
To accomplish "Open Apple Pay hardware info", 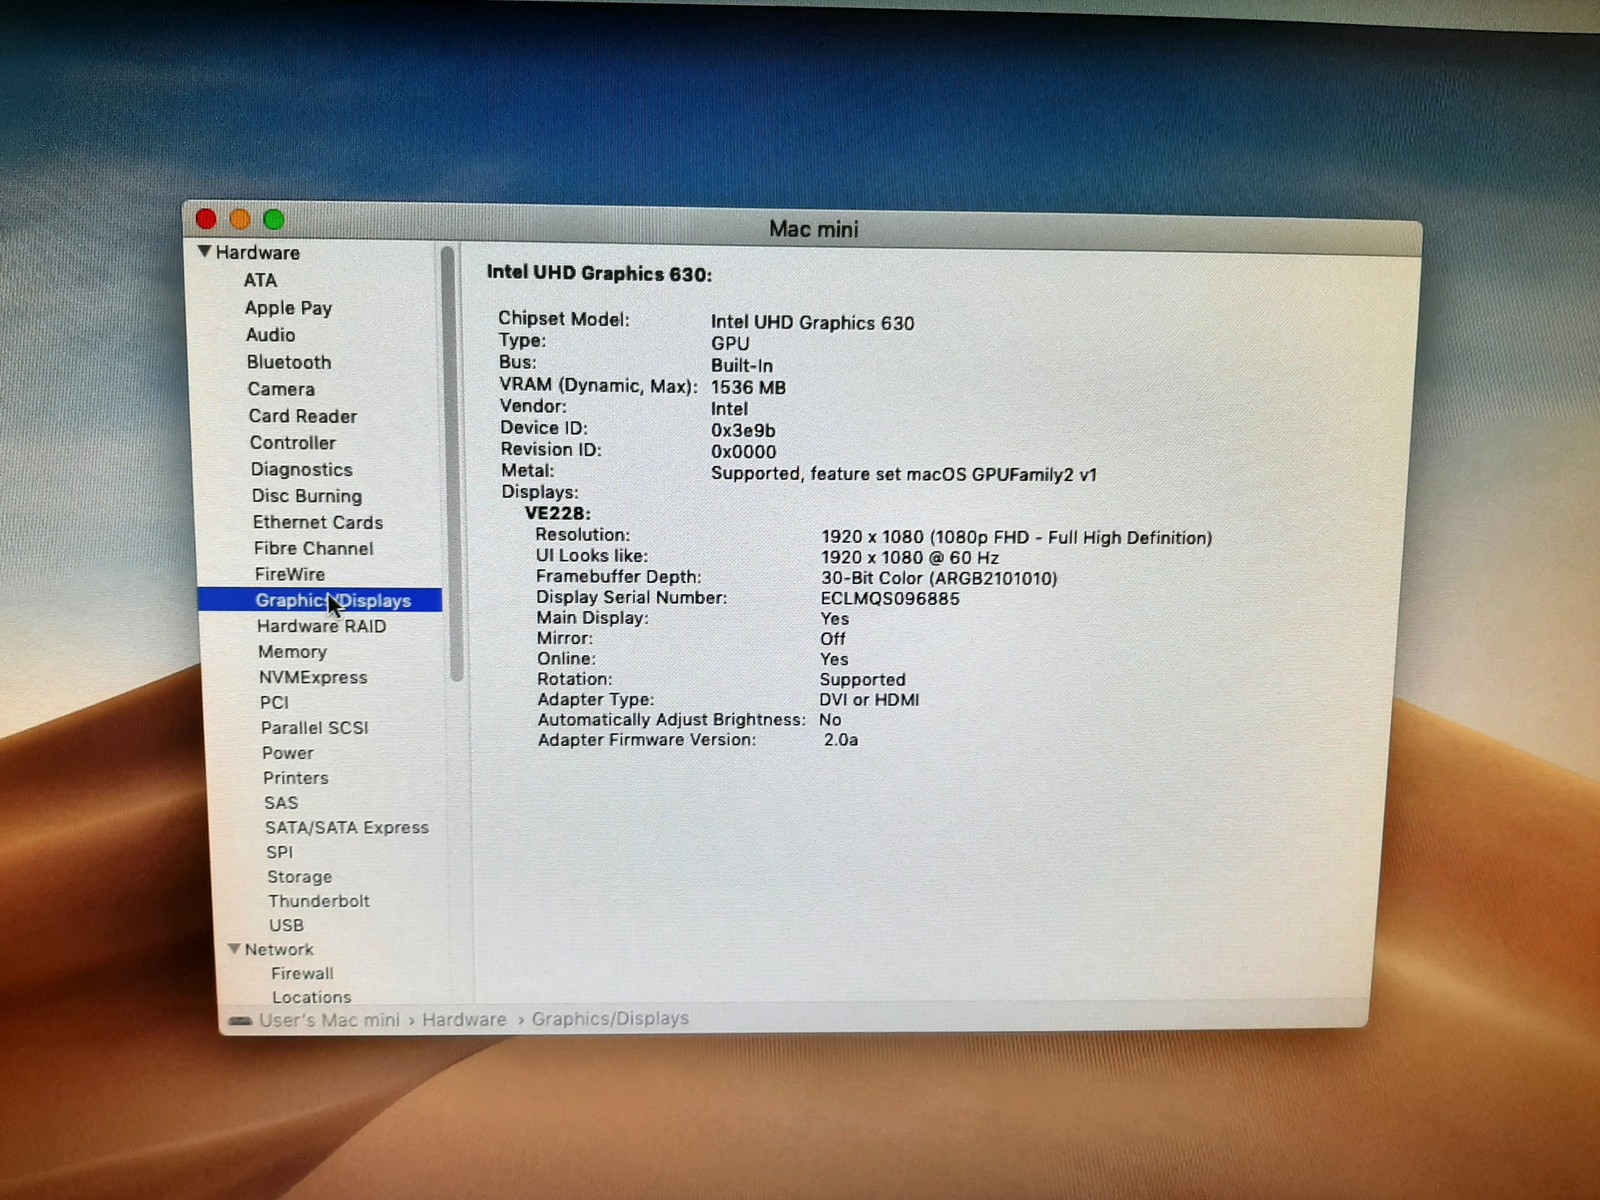I will 288,308.
